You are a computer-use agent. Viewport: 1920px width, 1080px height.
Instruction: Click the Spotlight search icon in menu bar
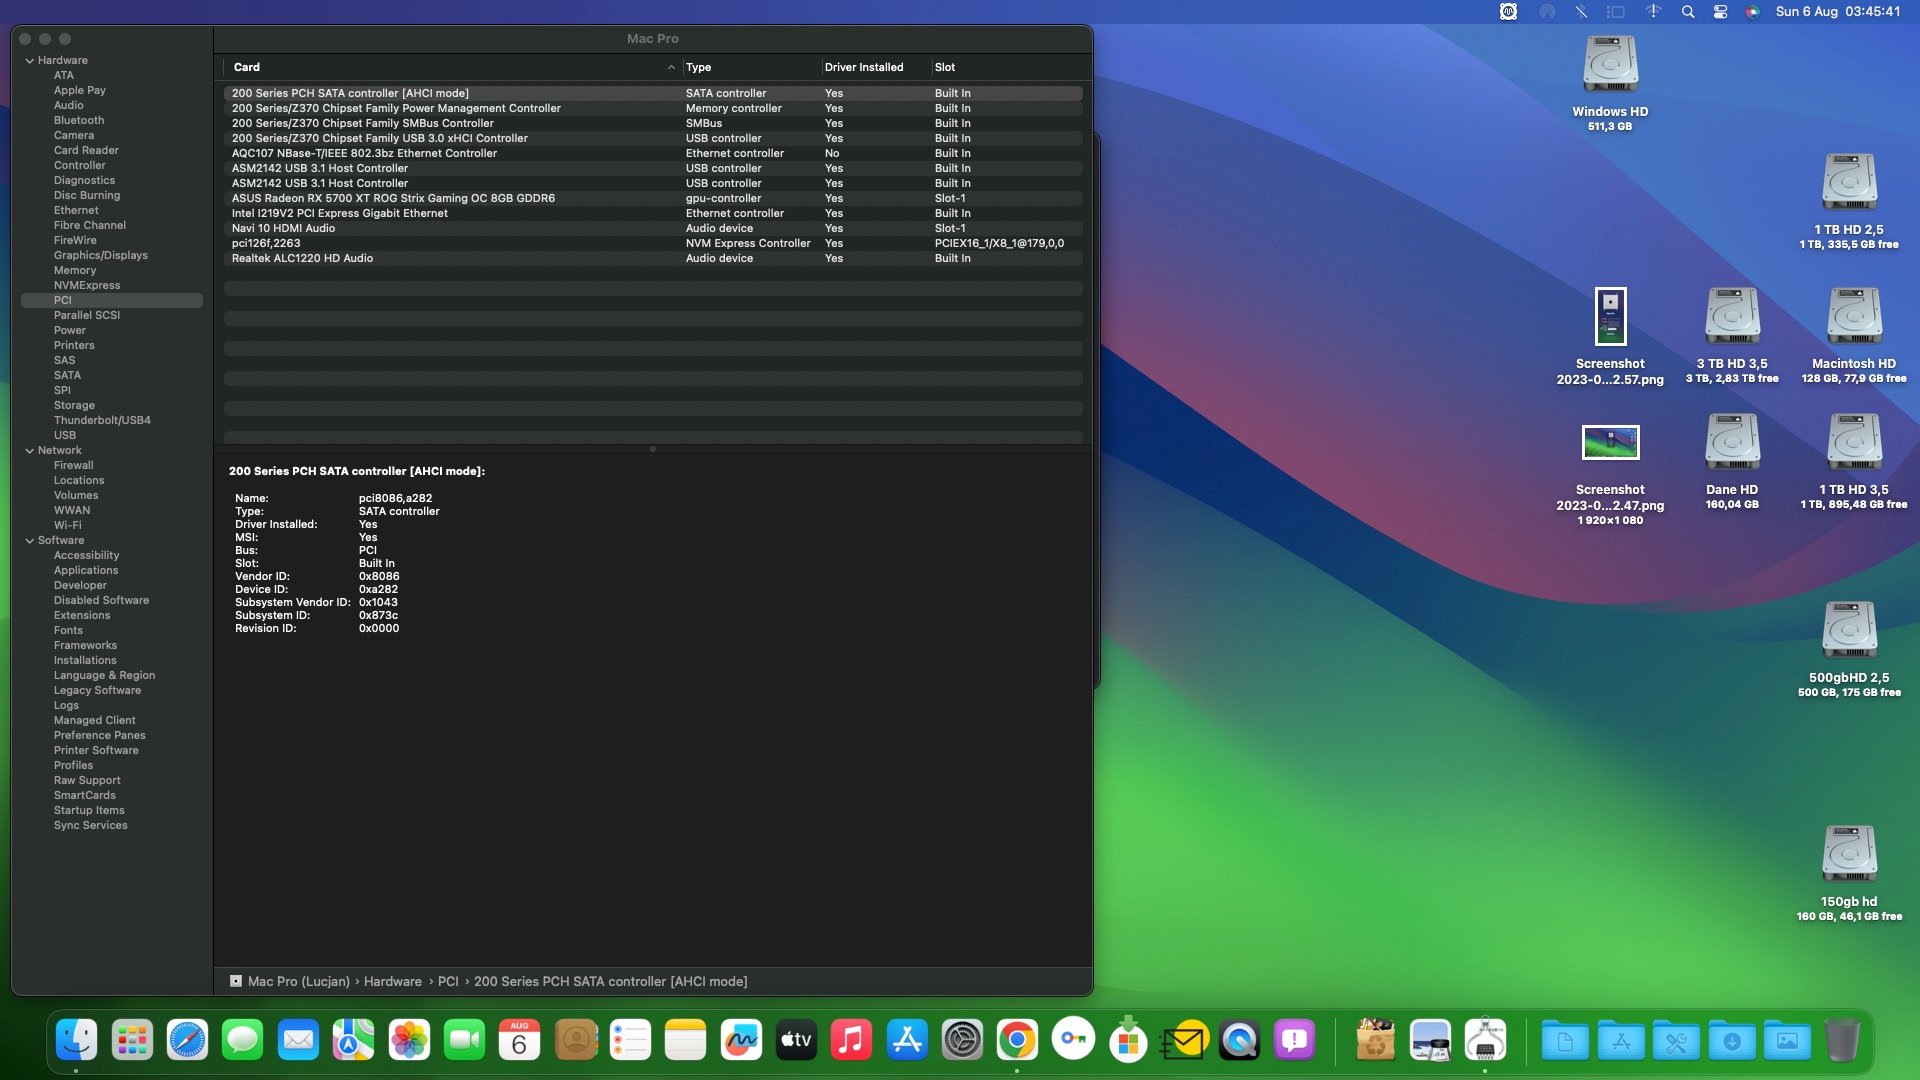pos(1688,12)
